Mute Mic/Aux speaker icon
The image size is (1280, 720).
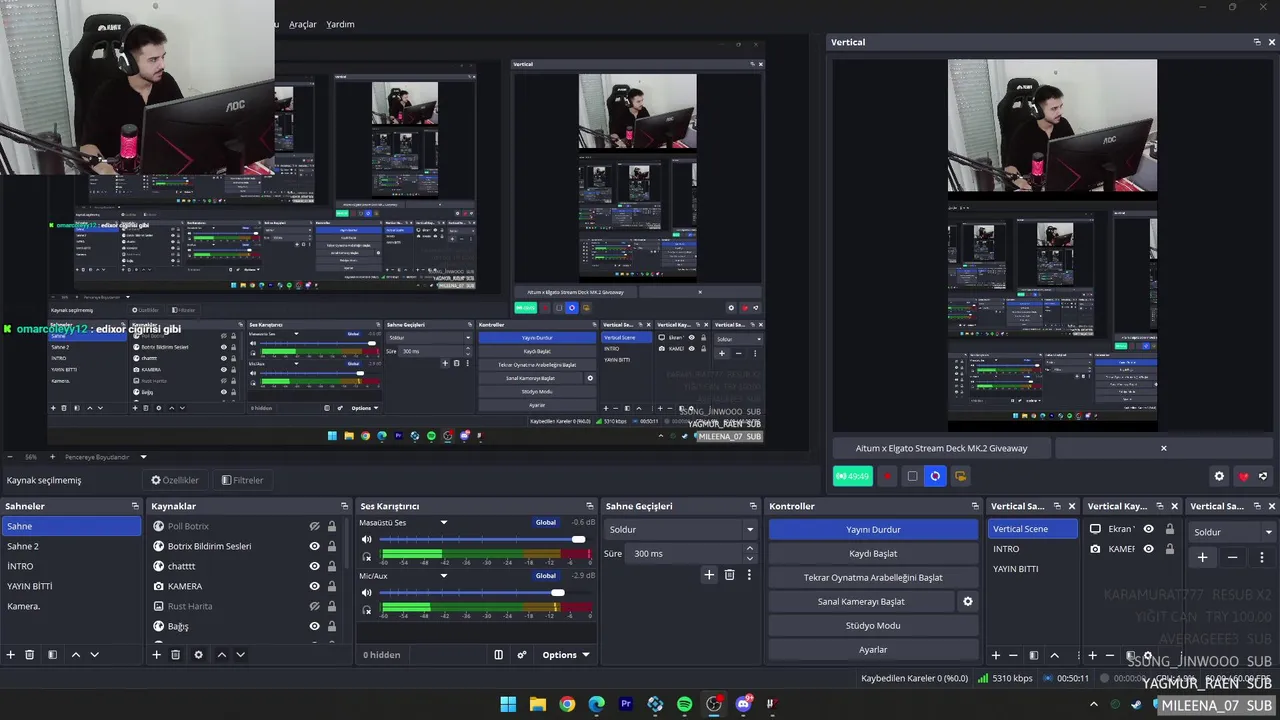[367, 593]
